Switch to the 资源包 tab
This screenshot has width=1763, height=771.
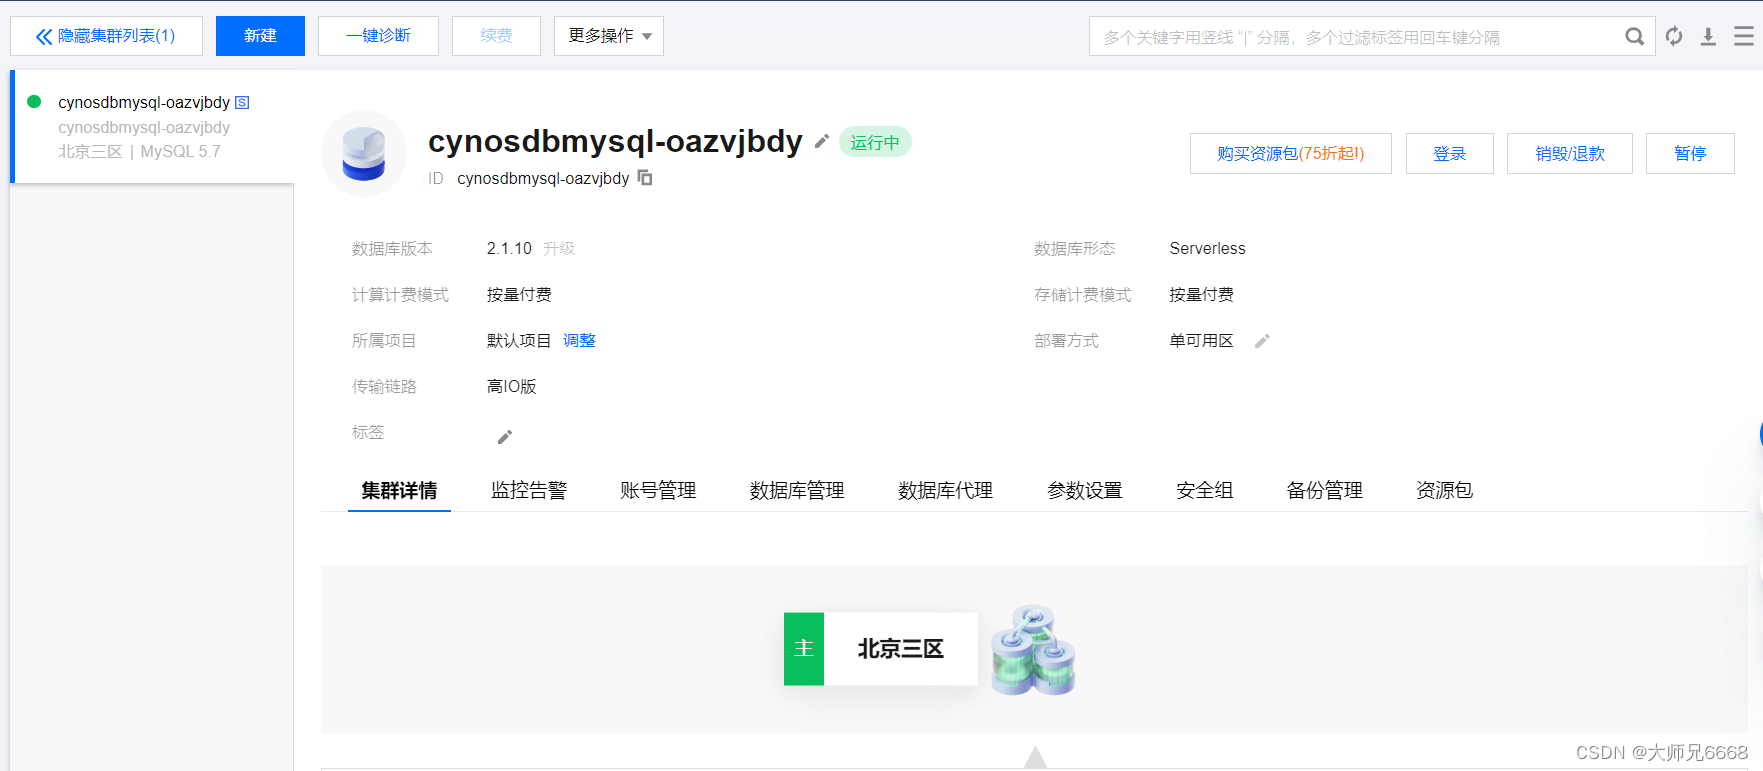1444,490
